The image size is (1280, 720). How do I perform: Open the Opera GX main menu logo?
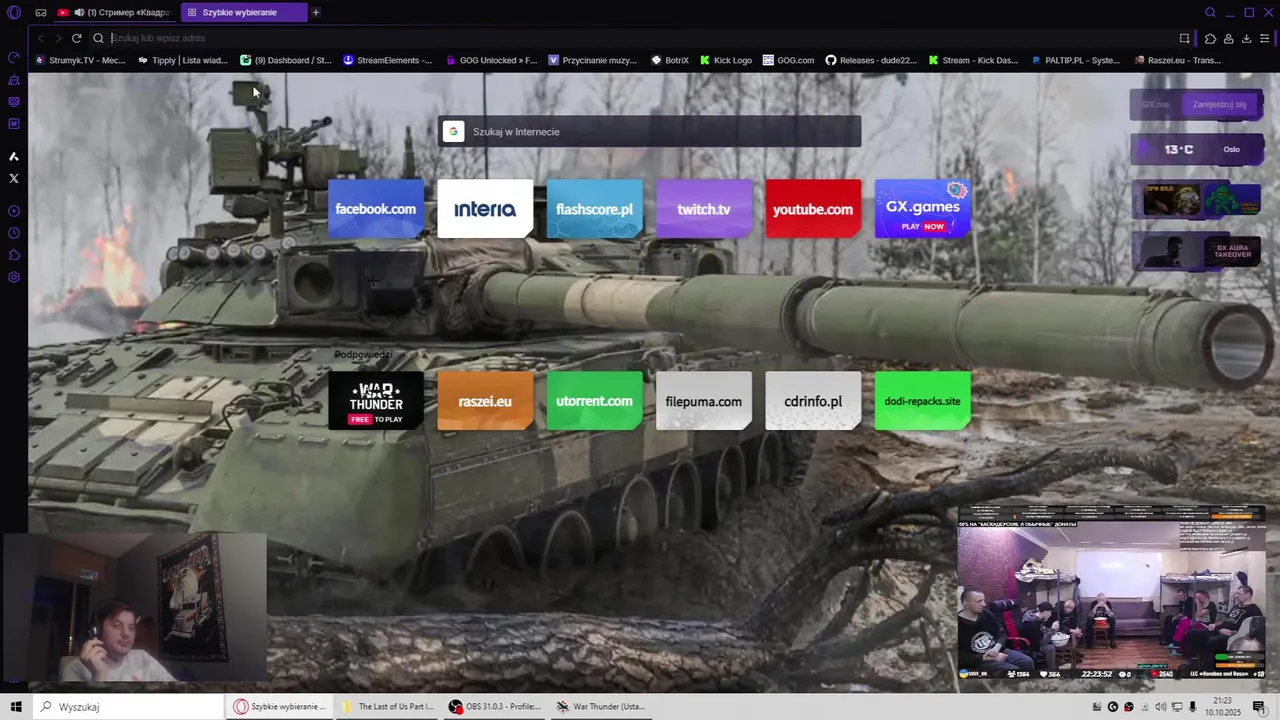(x=14, y=12)
